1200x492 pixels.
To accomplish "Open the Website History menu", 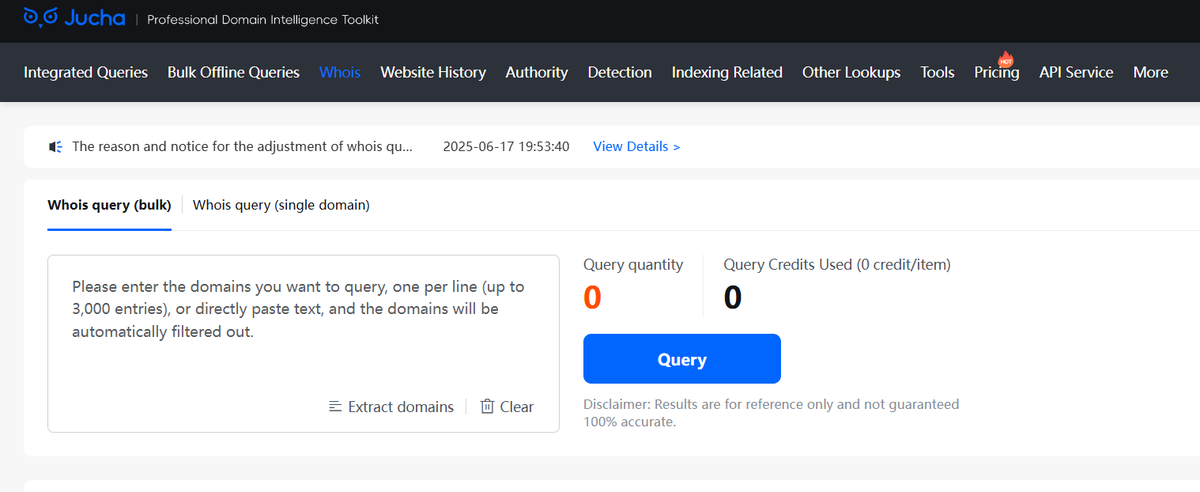I will coord(433,72).
